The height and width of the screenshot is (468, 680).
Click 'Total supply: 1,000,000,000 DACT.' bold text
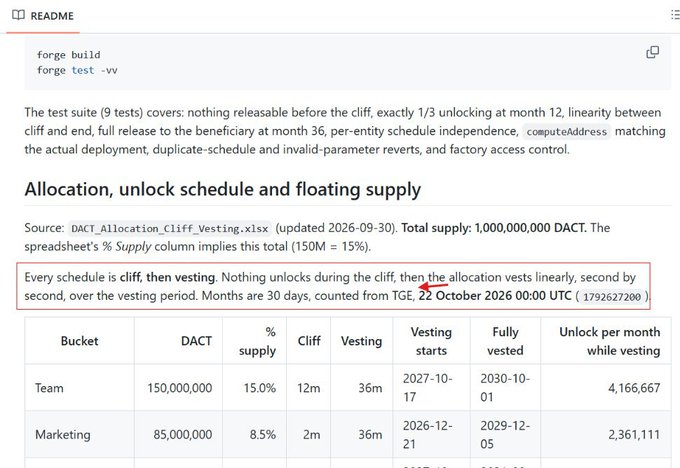point(494,228)
